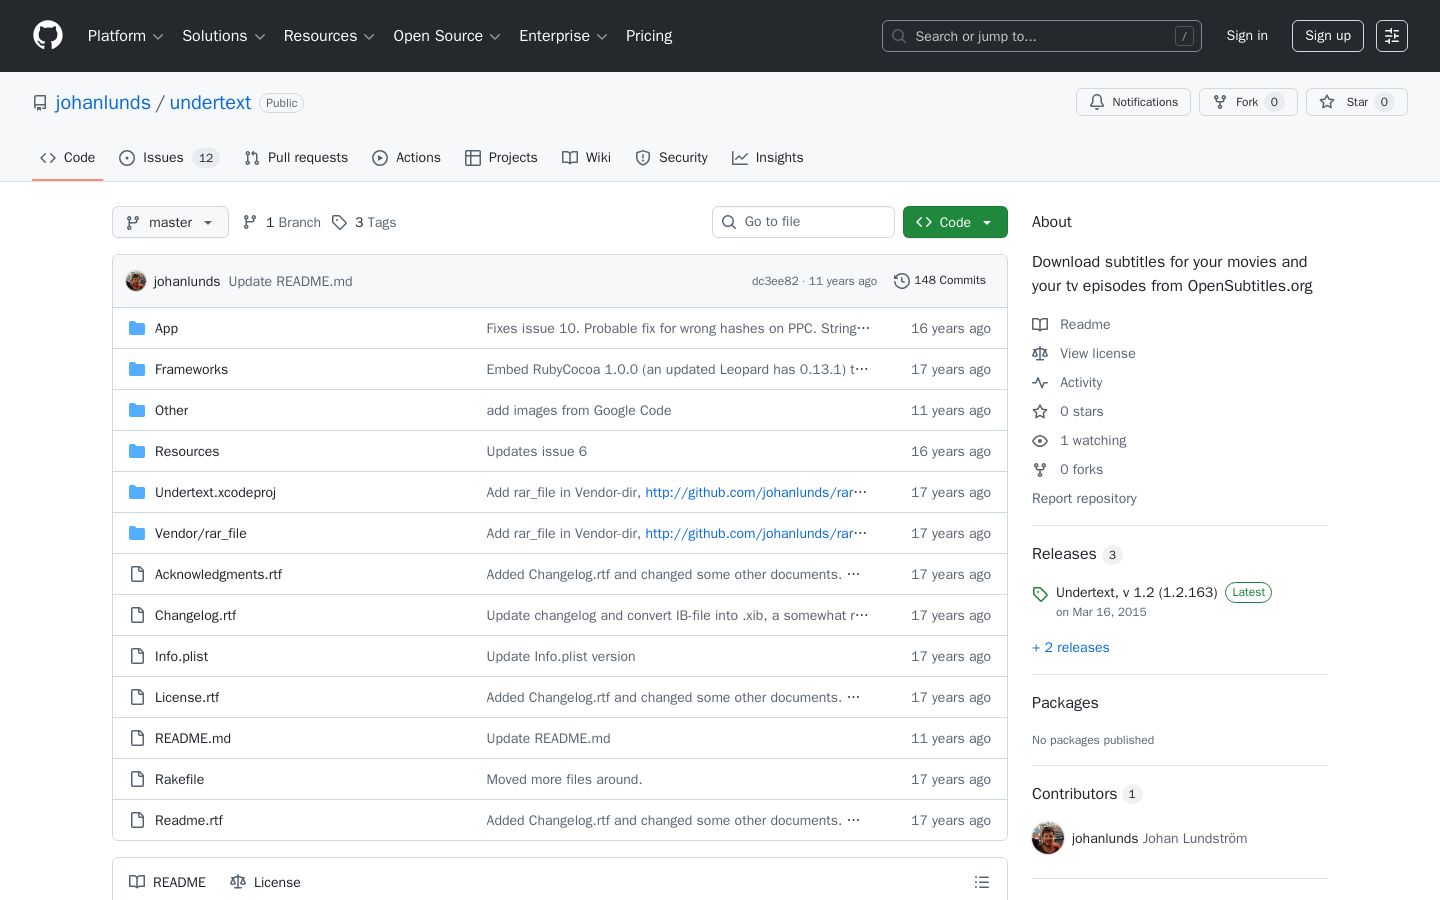Screen dimensions: 1440x900
Task: Click the Vendor/rar_file folder icon
Action: (137, 533)
